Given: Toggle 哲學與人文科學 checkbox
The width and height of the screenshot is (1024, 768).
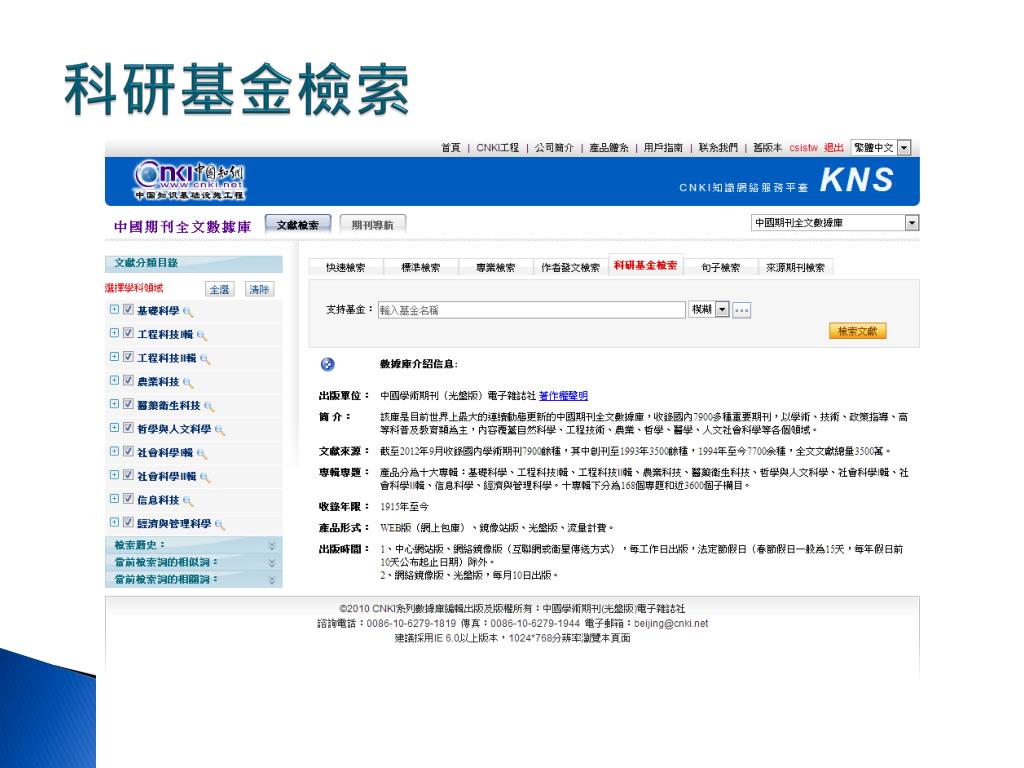Looking at the screenshot, I should (x=128, y=428).
